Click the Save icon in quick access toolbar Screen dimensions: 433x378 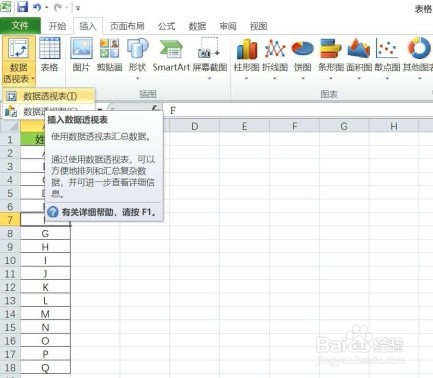tap(22, 7)
